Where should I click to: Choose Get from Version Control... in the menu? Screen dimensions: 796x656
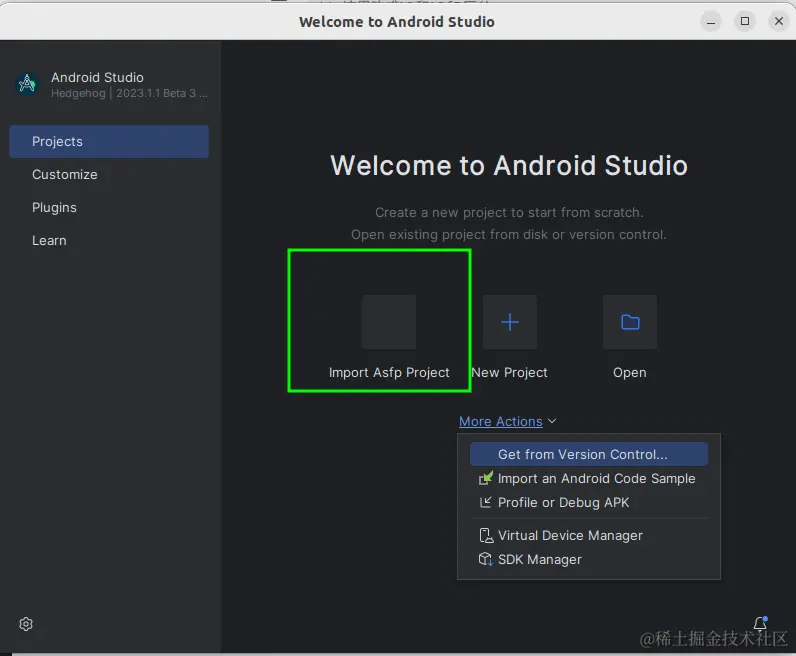[589, 454]
